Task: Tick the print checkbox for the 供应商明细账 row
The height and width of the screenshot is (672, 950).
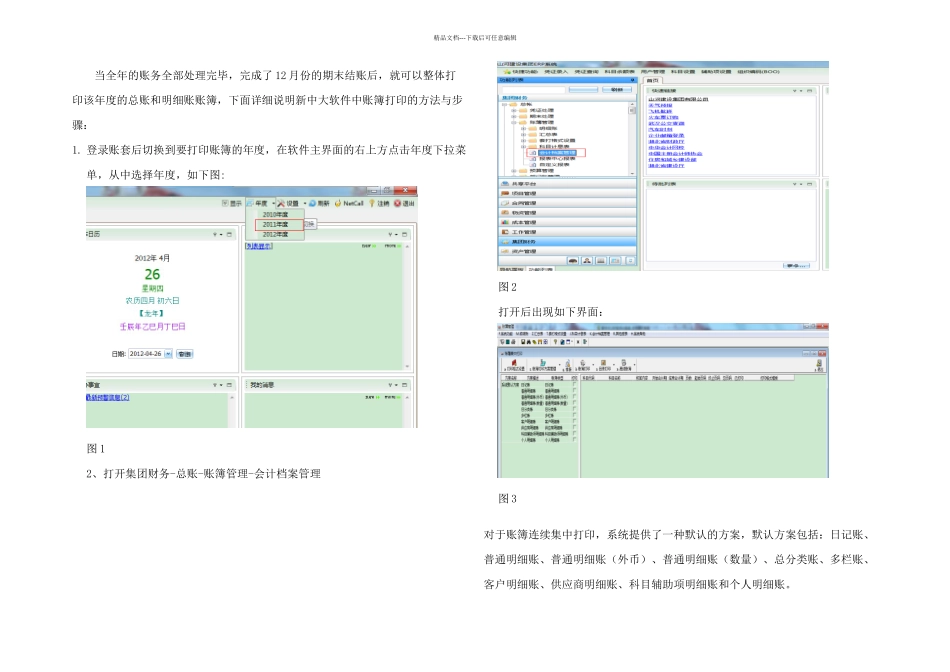Action: click(x=574, y=427)
